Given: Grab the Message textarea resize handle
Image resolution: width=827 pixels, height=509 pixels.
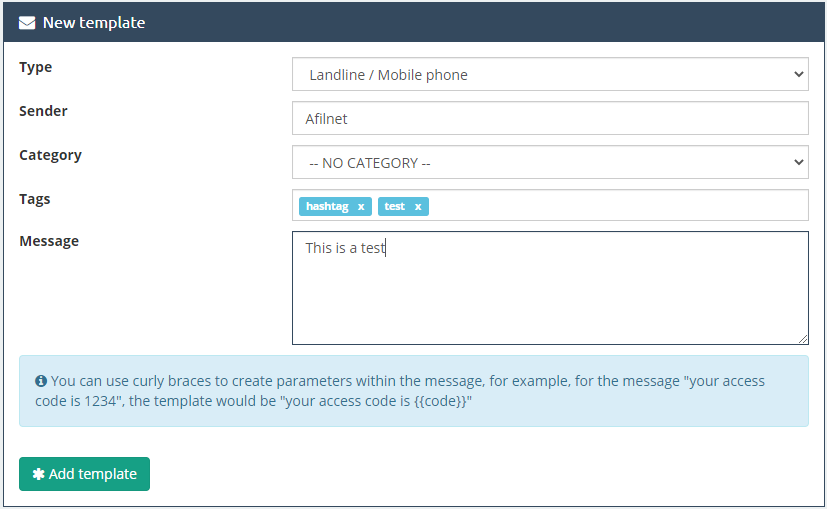Looking at the screenshot, I should pos(803,339).
